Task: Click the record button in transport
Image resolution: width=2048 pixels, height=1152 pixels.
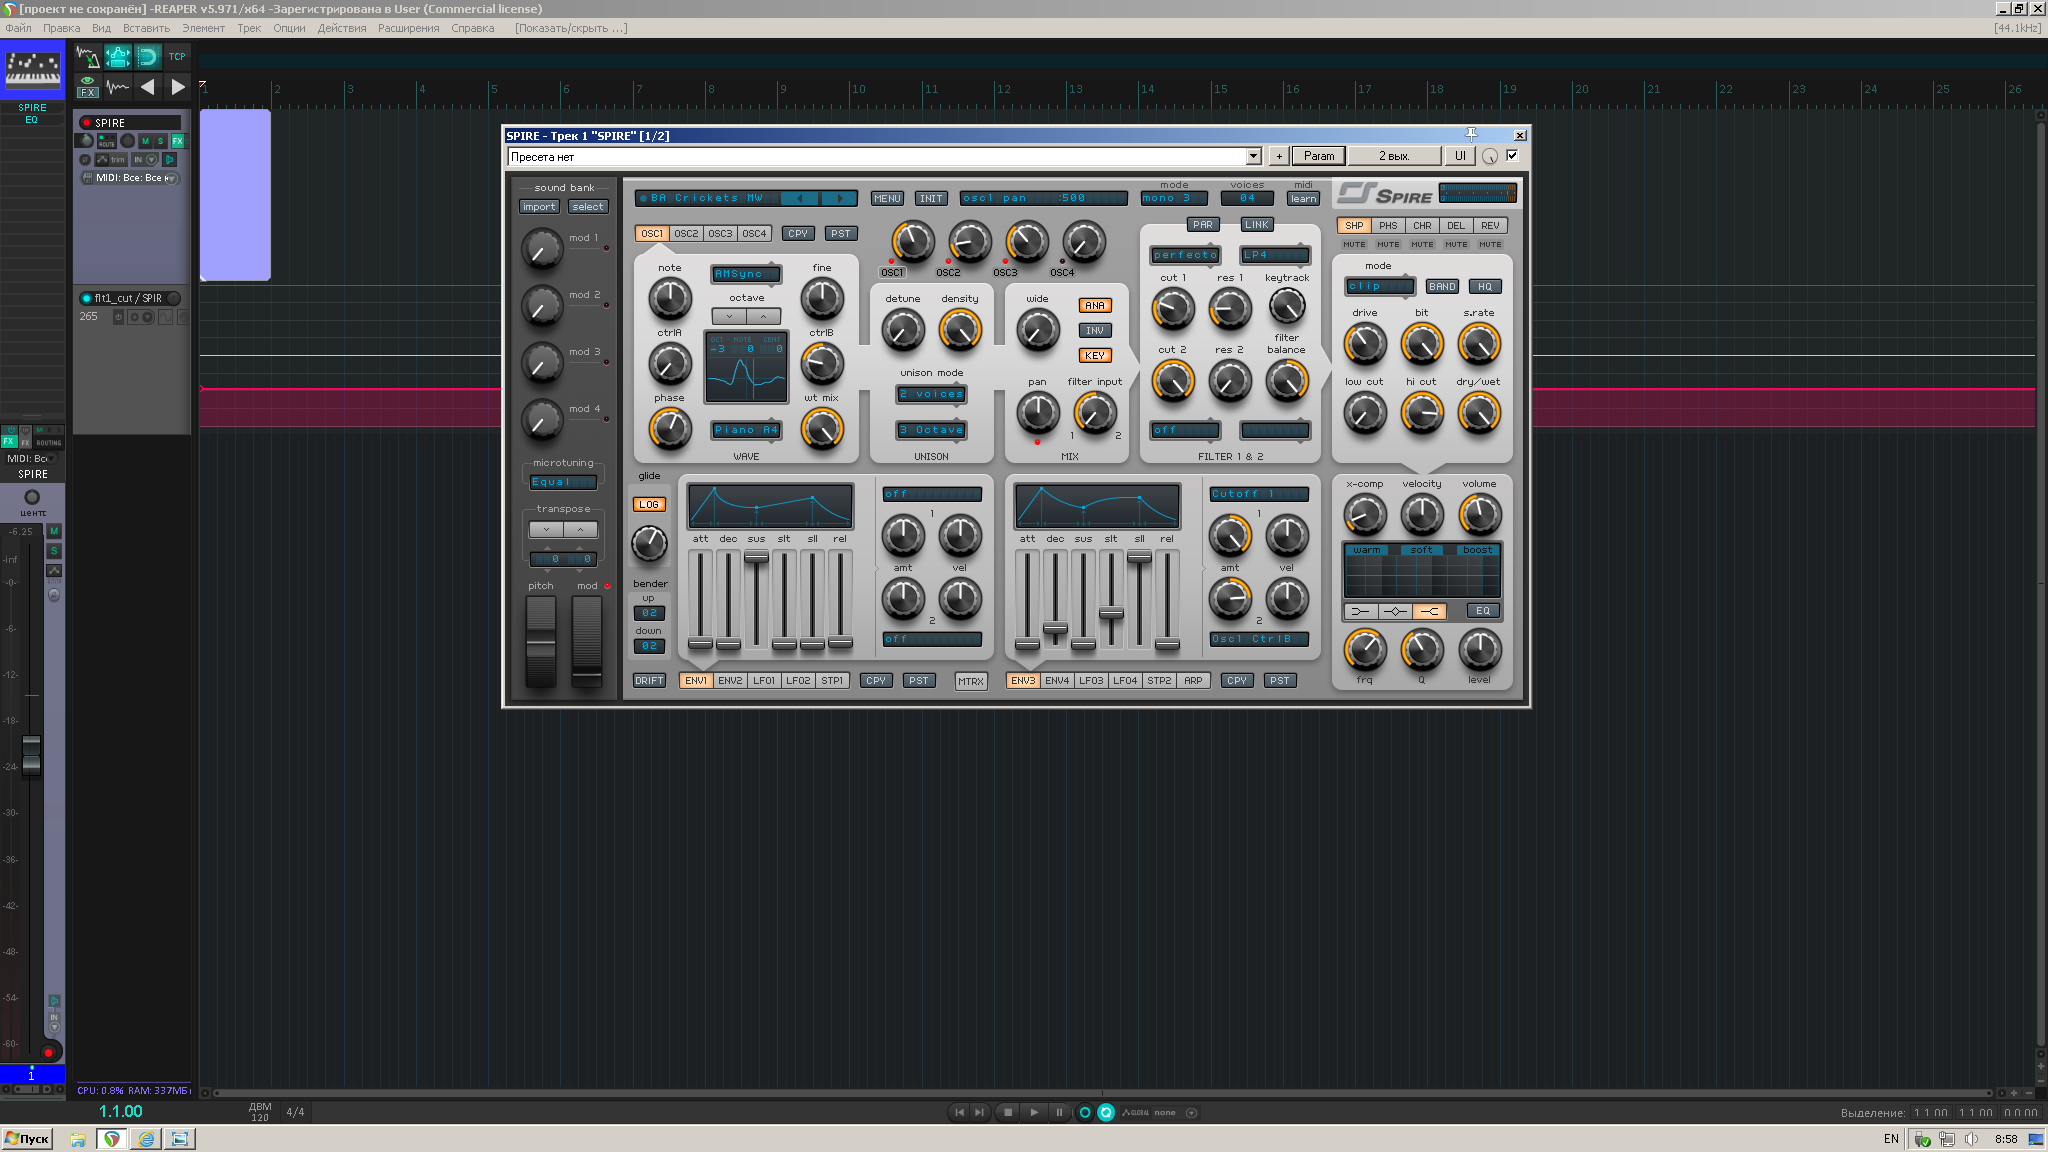Action: click(x=1084, y=1112)
